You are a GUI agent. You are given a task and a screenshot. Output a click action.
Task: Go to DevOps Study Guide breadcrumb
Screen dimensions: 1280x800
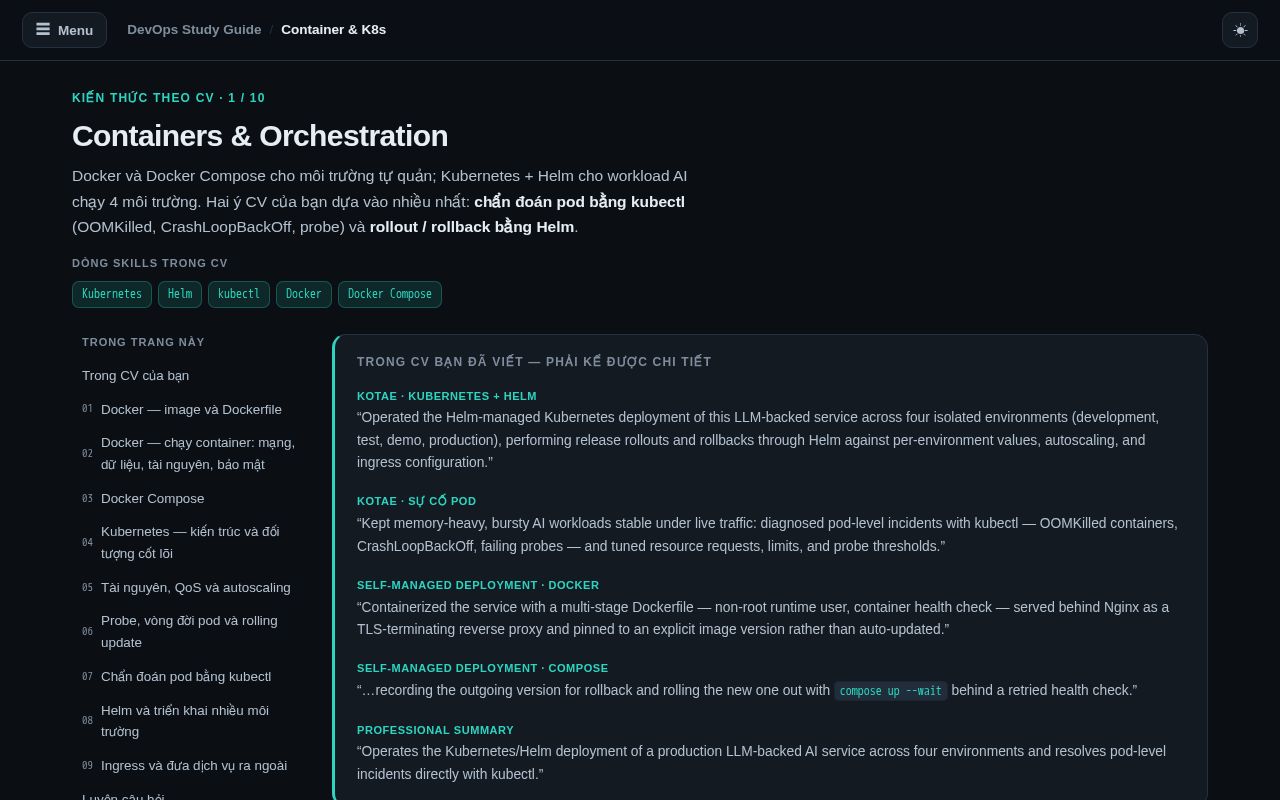coord(194,30)
